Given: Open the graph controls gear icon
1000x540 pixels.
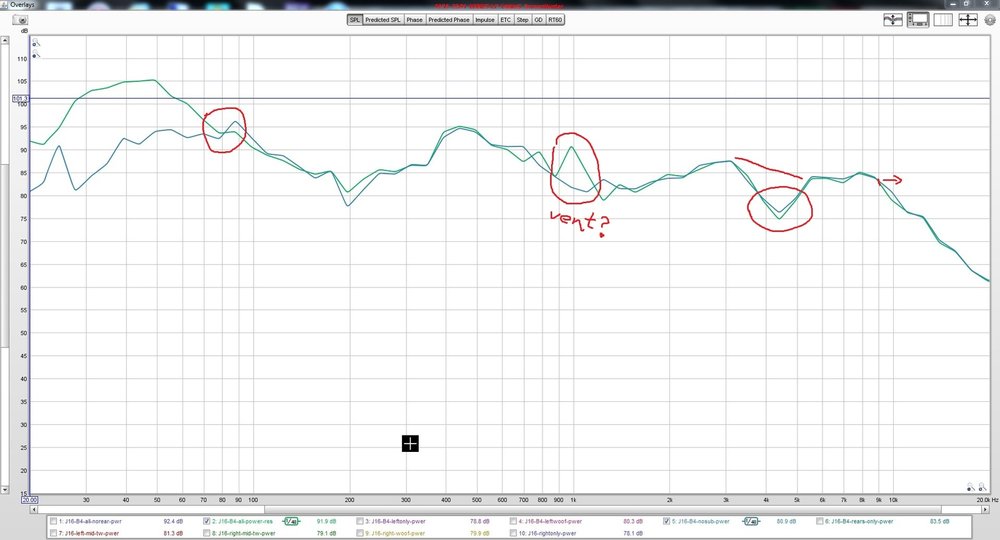Looking at the screenshot, I should pyautogui.click(x=990, y=20).
